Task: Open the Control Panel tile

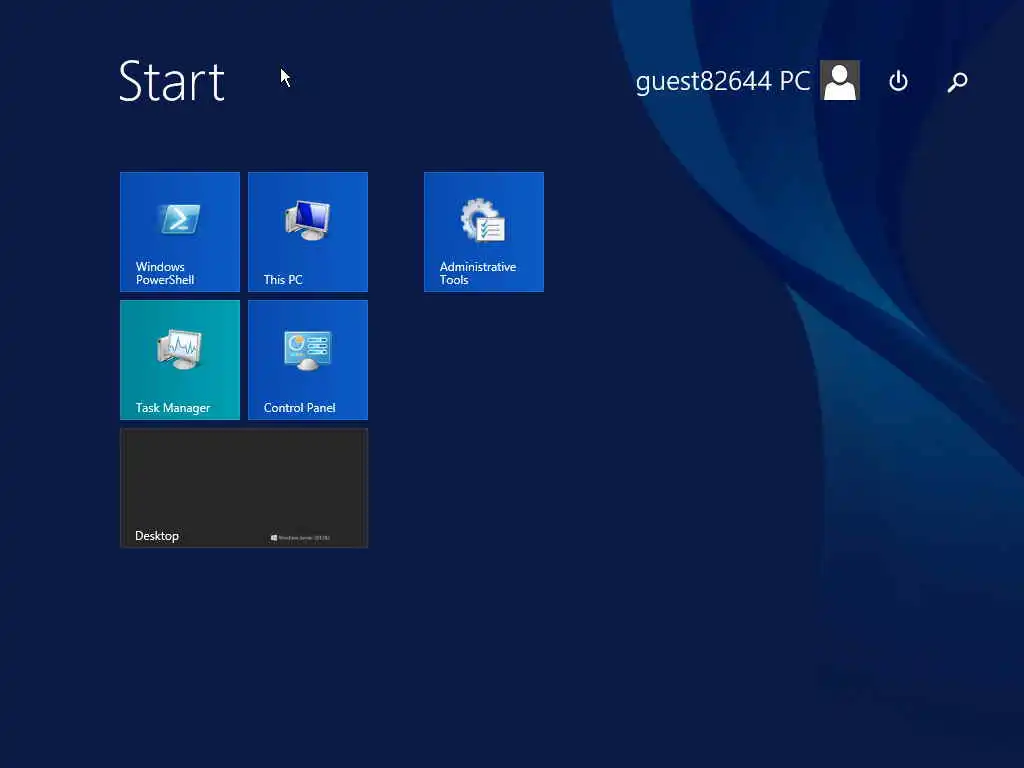Action: [x=308, y=360]
